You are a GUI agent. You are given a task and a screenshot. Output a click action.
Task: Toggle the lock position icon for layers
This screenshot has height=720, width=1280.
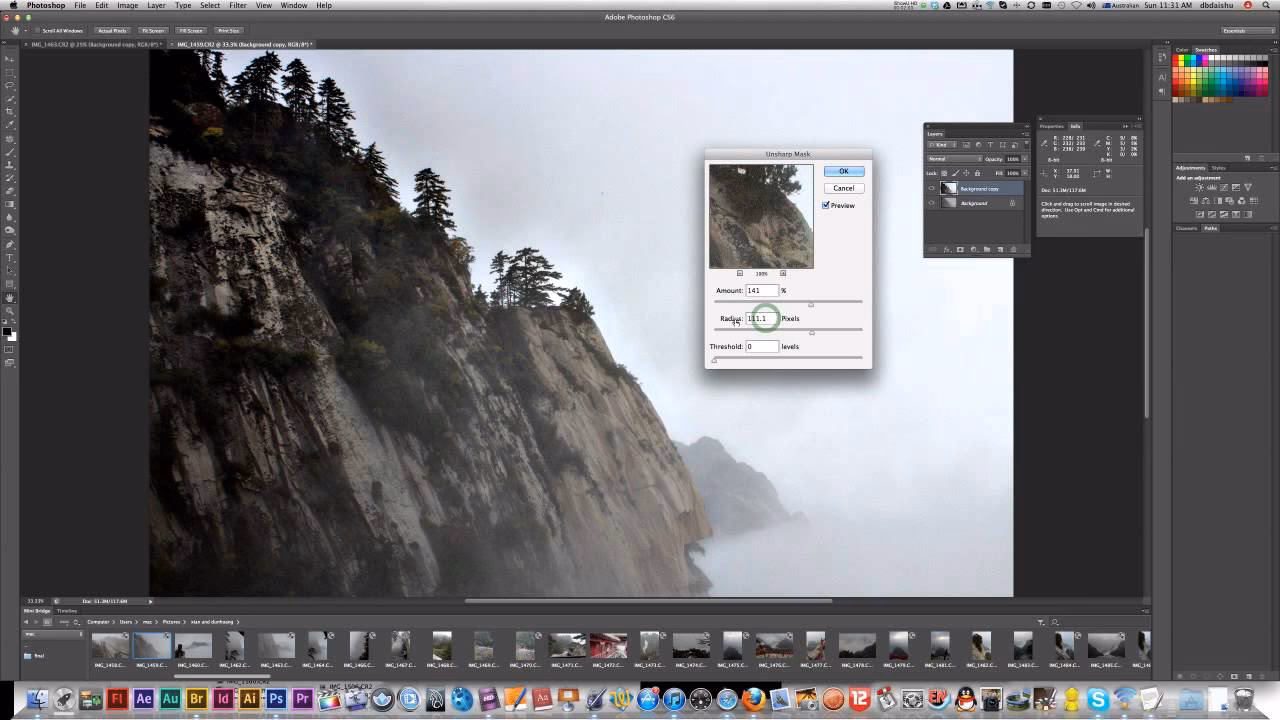point(966,173)
